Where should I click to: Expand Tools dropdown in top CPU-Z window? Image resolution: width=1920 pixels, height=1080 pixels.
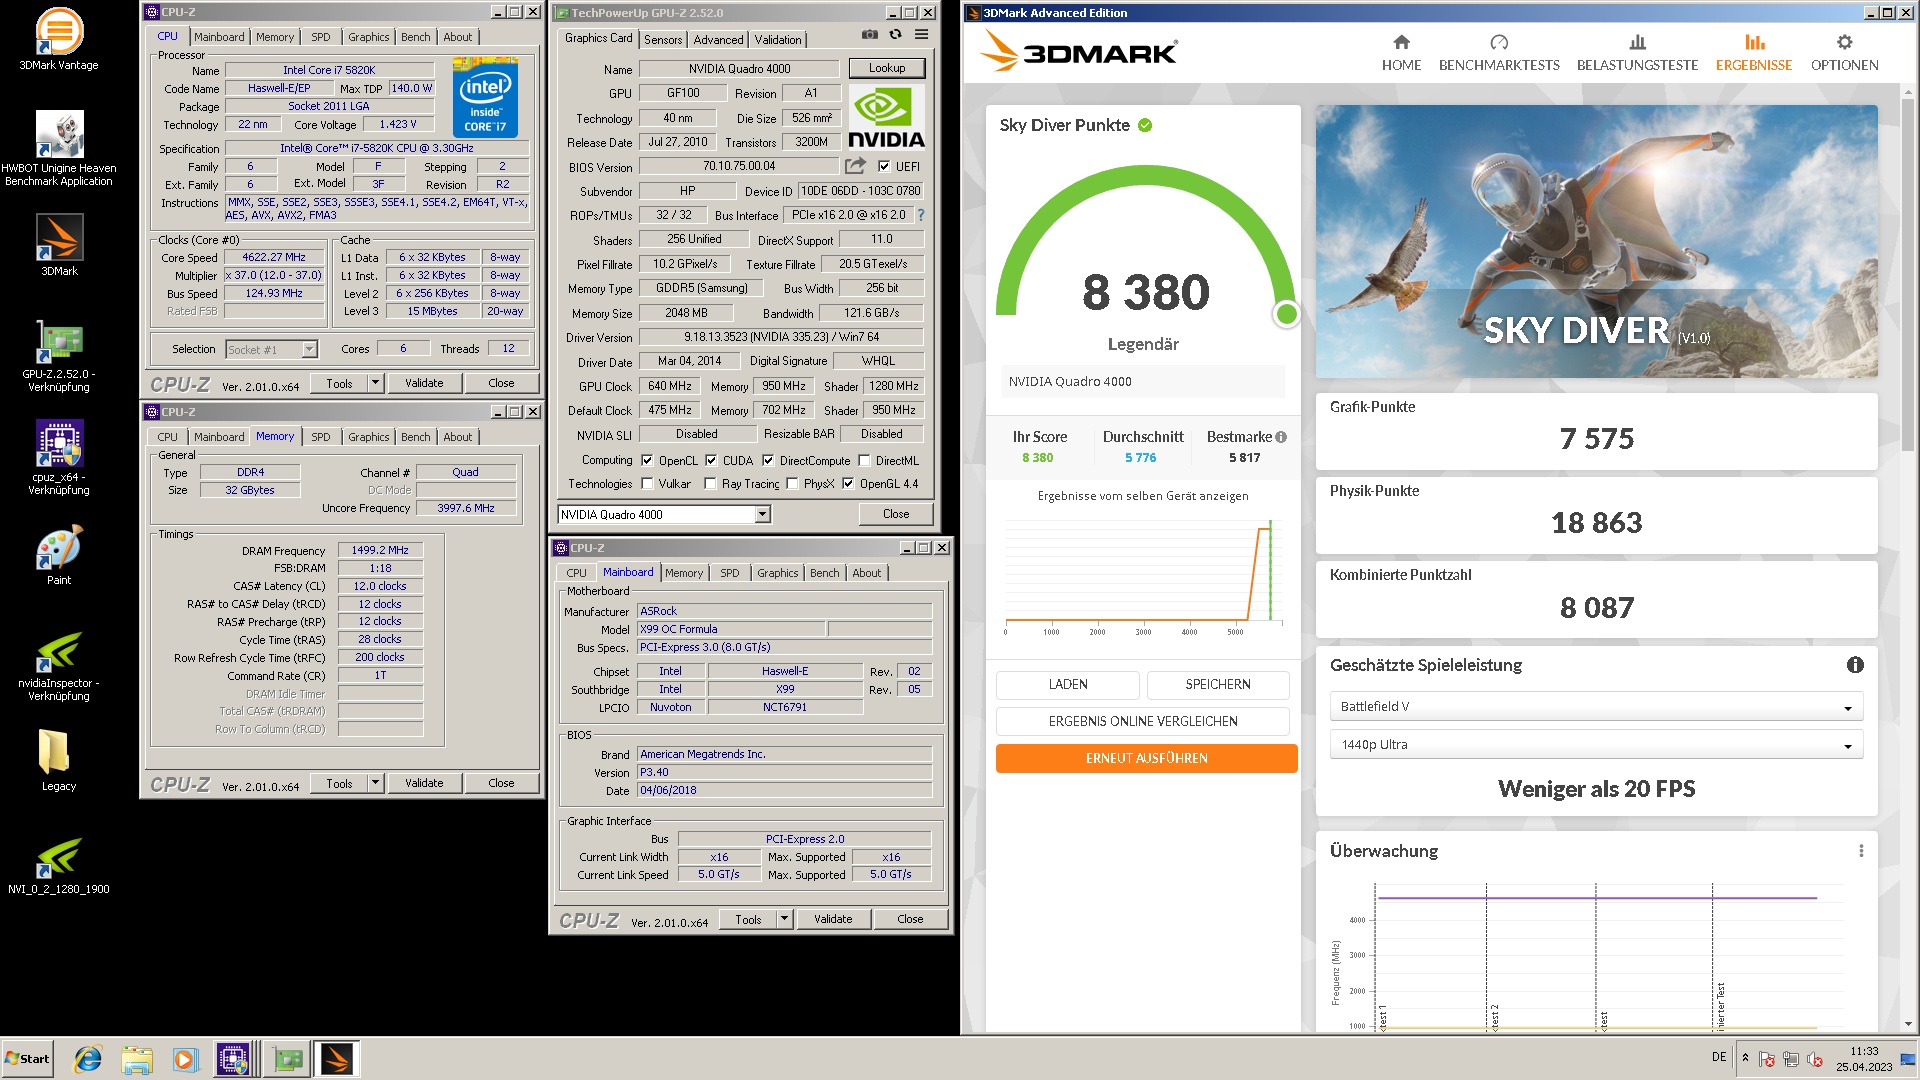[x=375, y=383]
